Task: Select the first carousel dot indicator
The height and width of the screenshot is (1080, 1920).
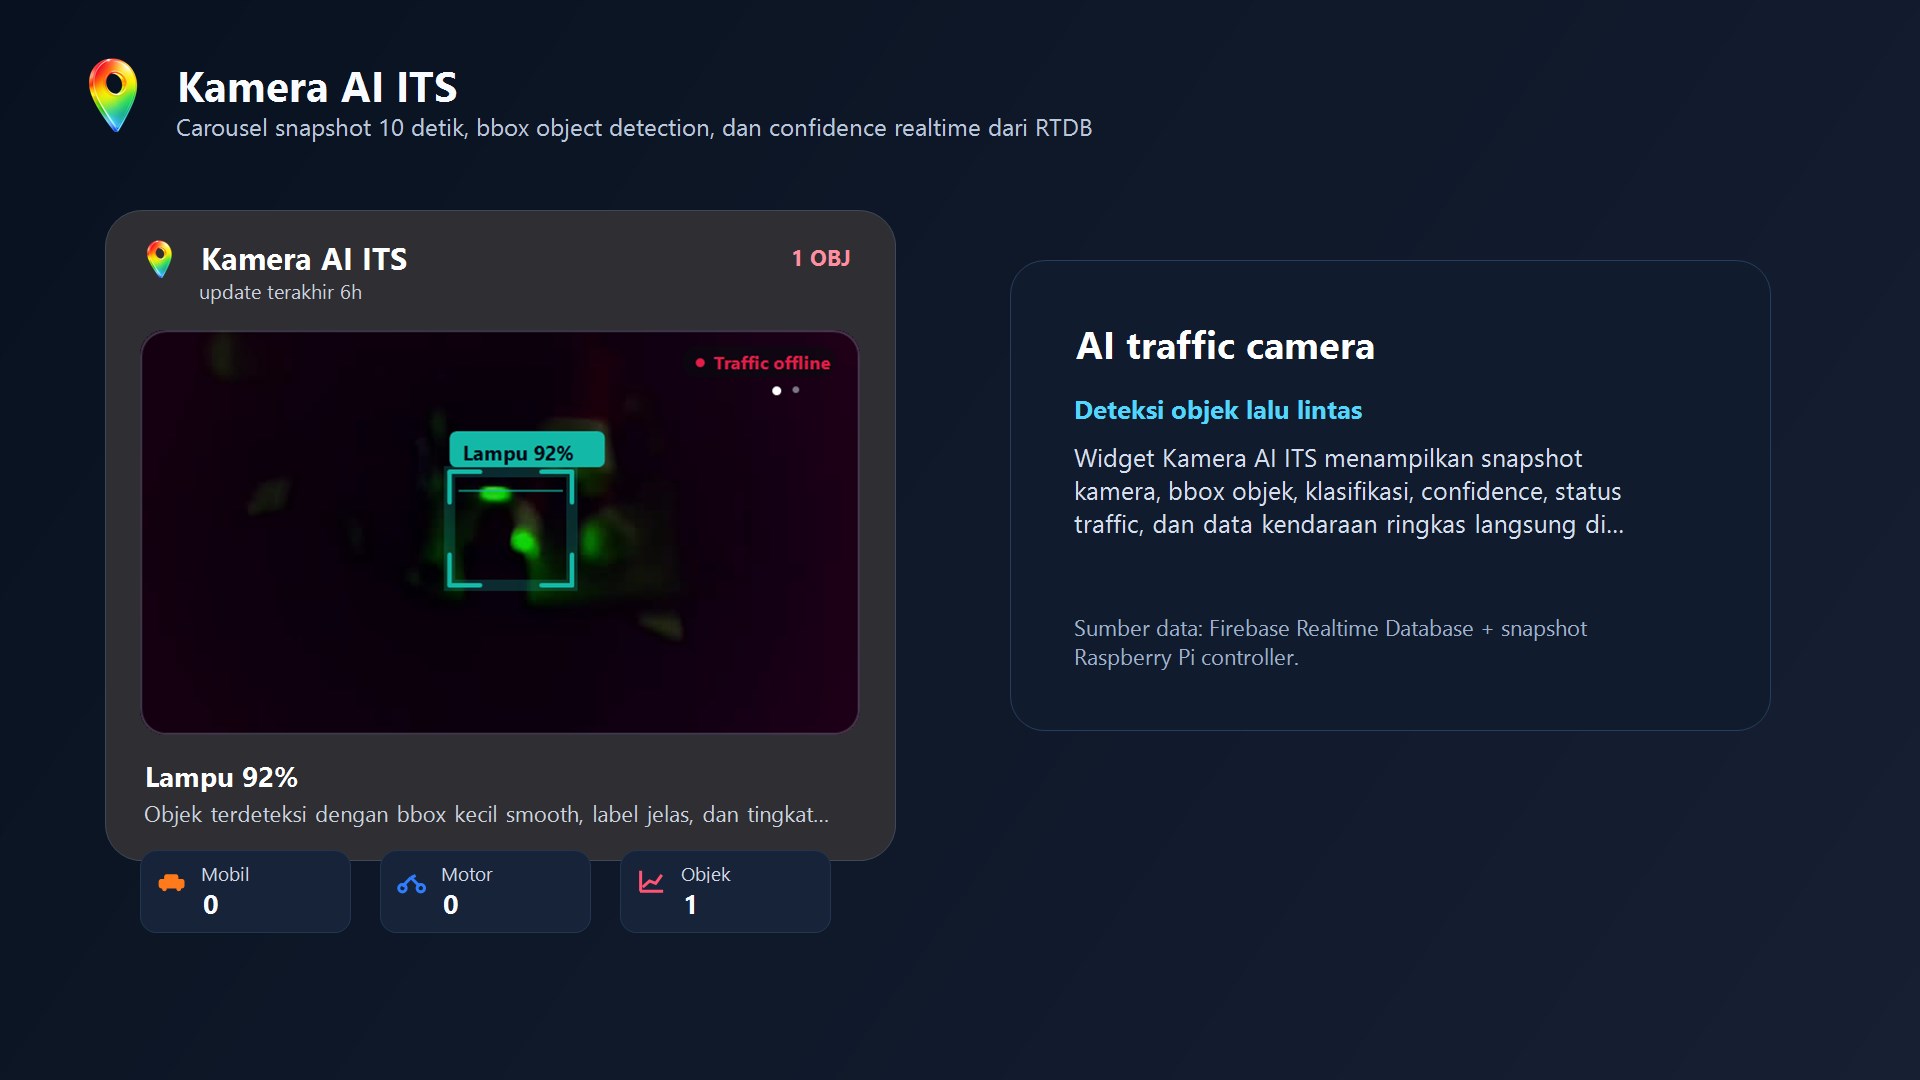Action: point(776,390)
